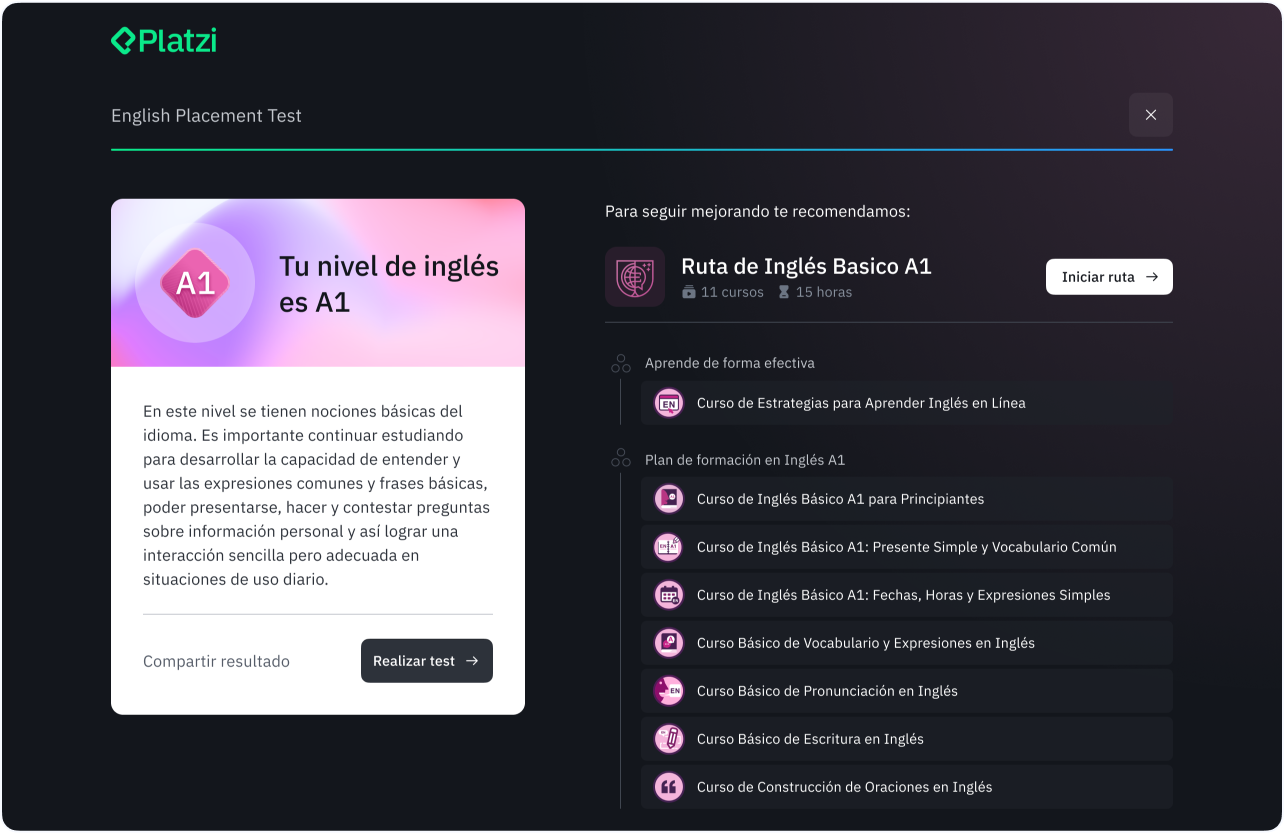Open icon of Inglés Básico A1 para Principiantes
Screen dimensions: 1284x833
(668, 499)
